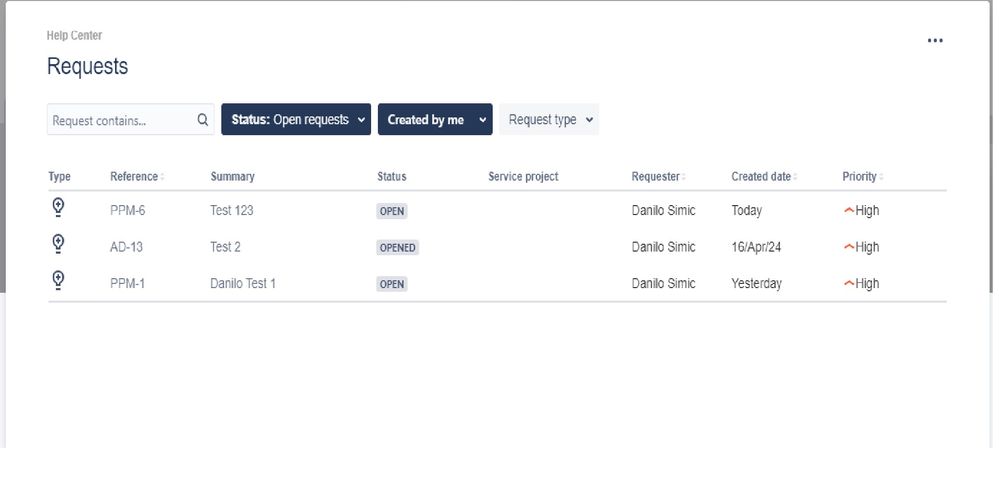Go to the Help Center breadcrumb

74,36
